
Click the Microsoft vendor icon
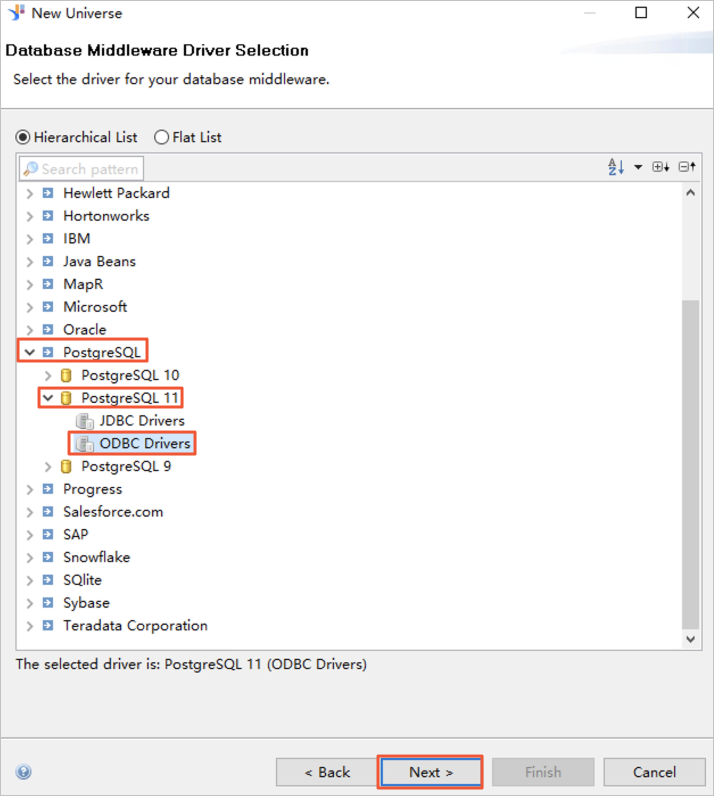pyautogui.click(x=48, y=307)
